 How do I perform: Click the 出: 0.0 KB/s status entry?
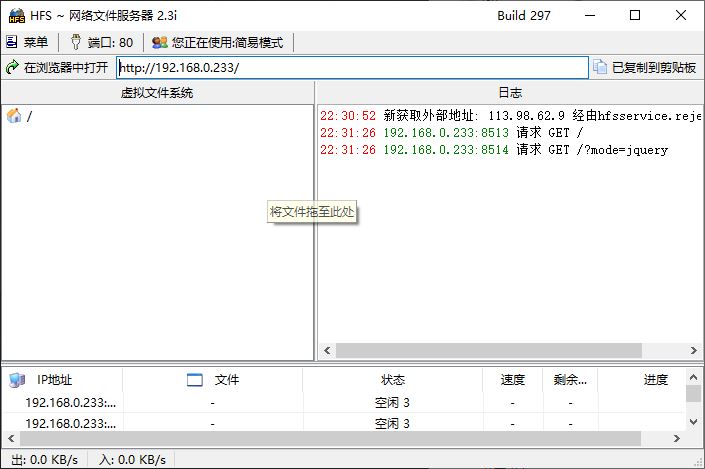(x=45, y=460)
